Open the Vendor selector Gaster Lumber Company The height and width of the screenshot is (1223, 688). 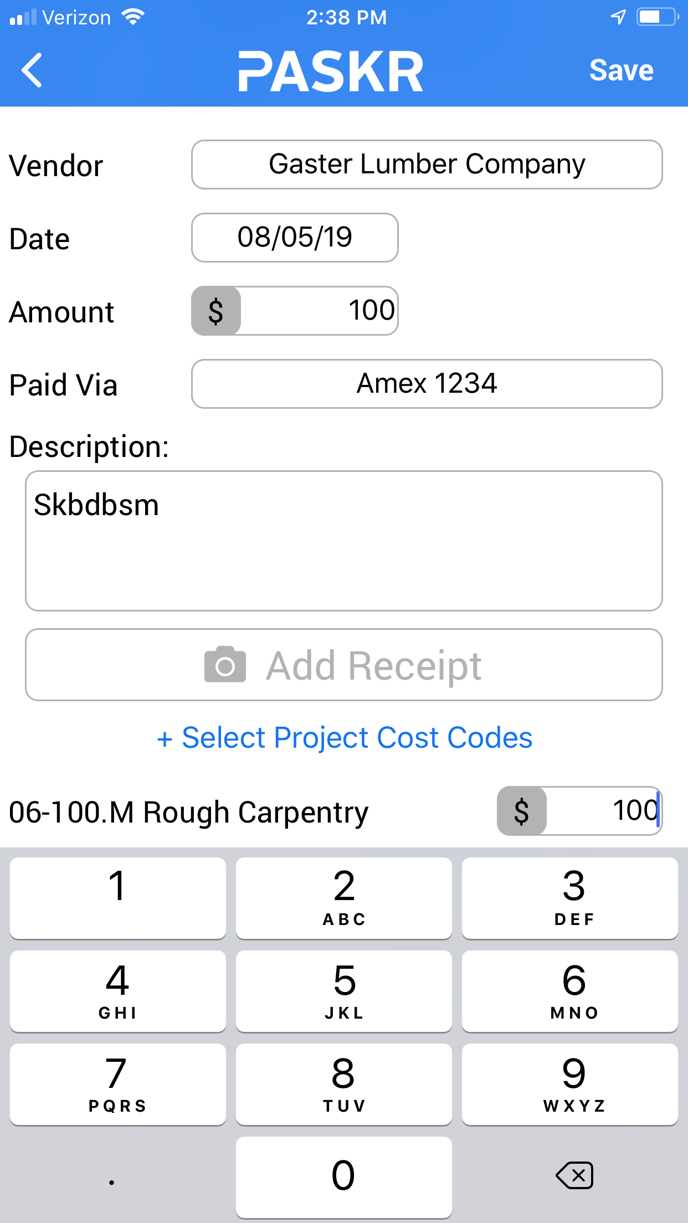[427, 165]
